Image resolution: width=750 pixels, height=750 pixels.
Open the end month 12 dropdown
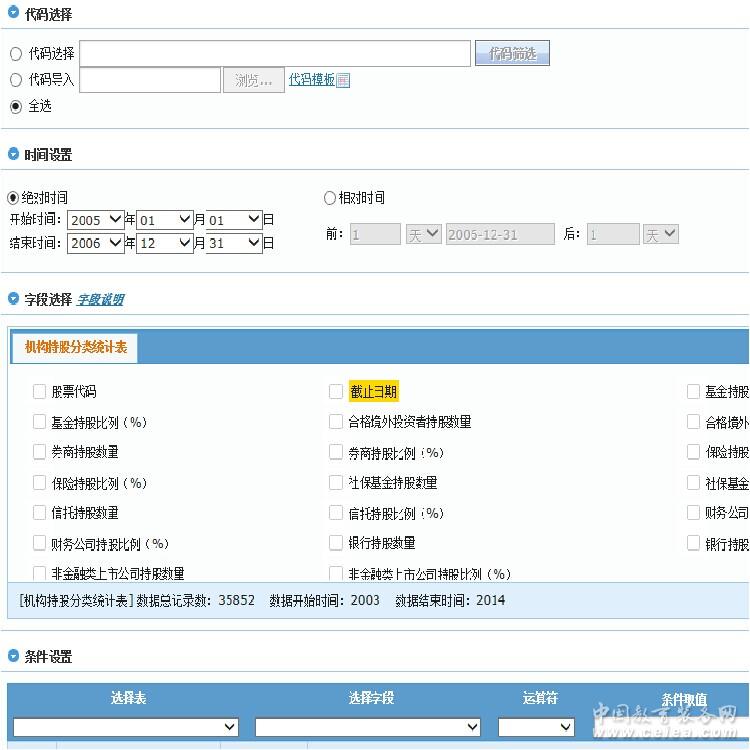pyautogui.click(x=165, y=243)
